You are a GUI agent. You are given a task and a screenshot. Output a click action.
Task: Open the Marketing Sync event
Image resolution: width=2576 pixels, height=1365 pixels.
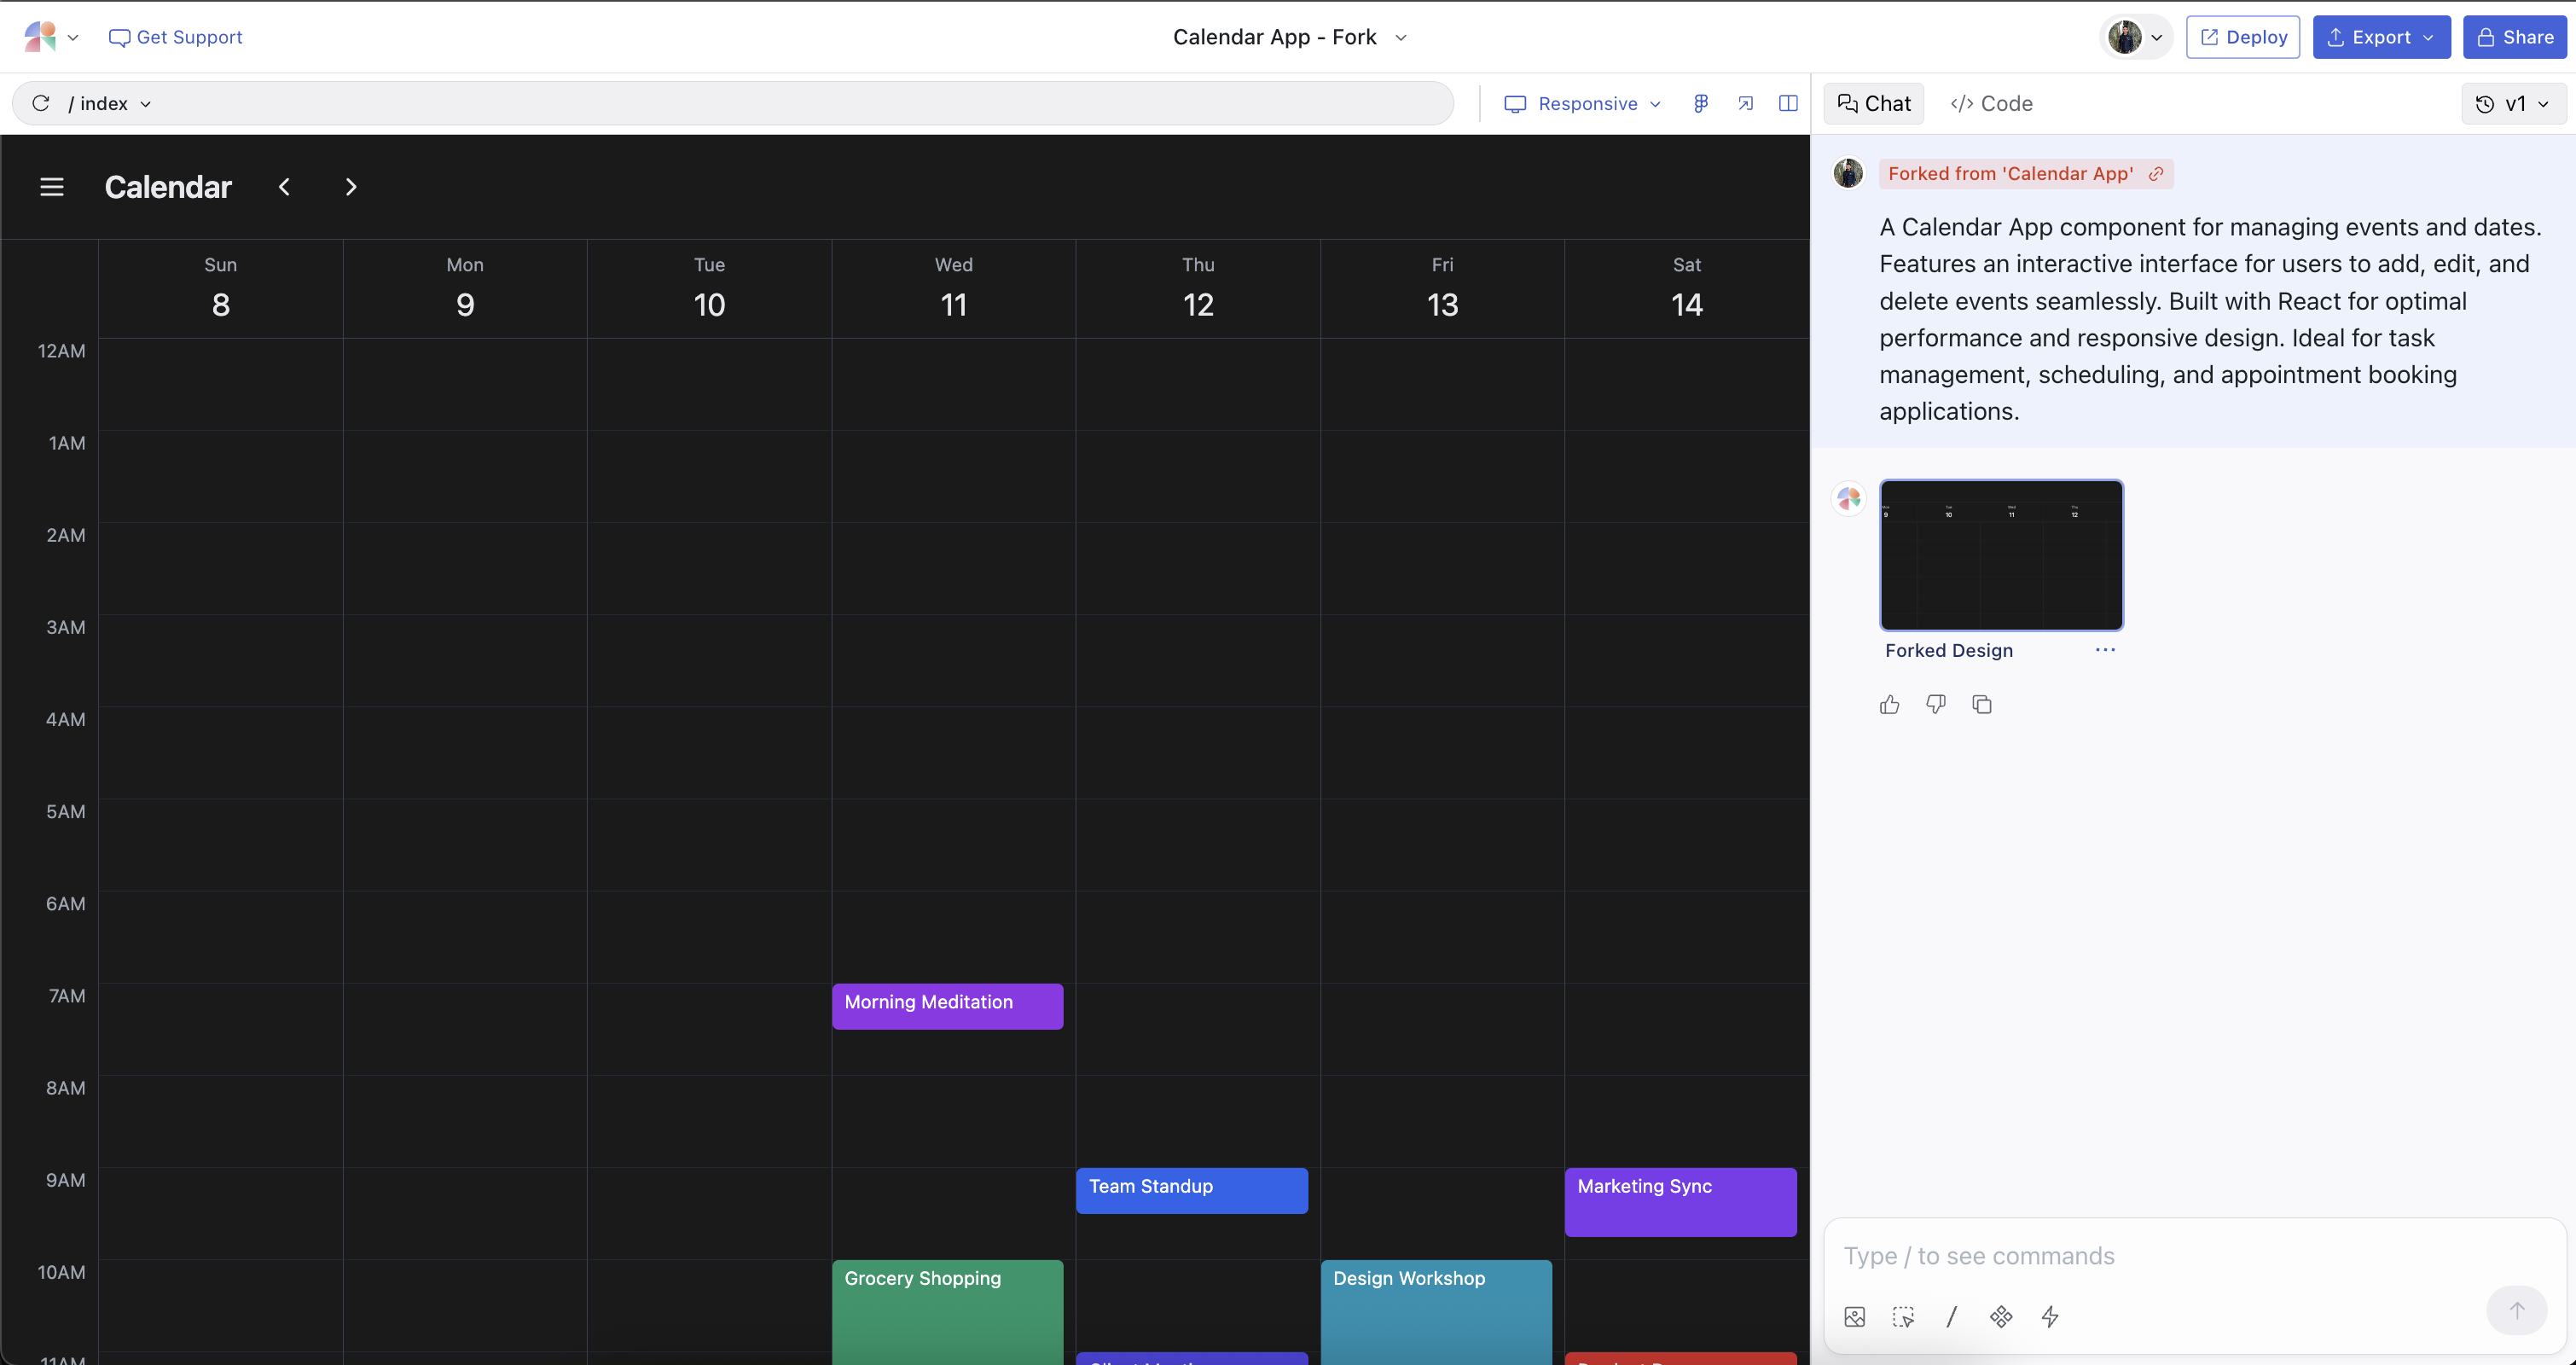(1681, 1202)
